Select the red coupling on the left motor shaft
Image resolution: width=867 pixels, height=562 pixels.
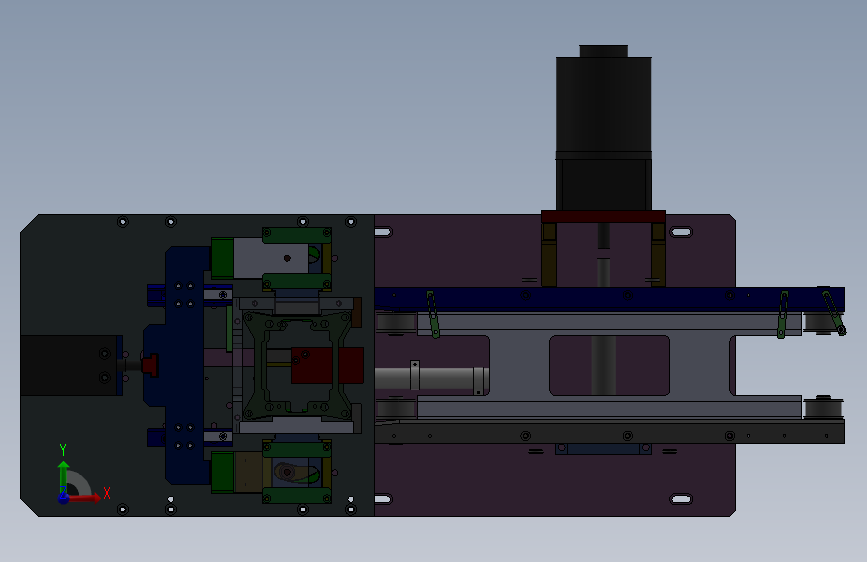click(x=149, y=365)
